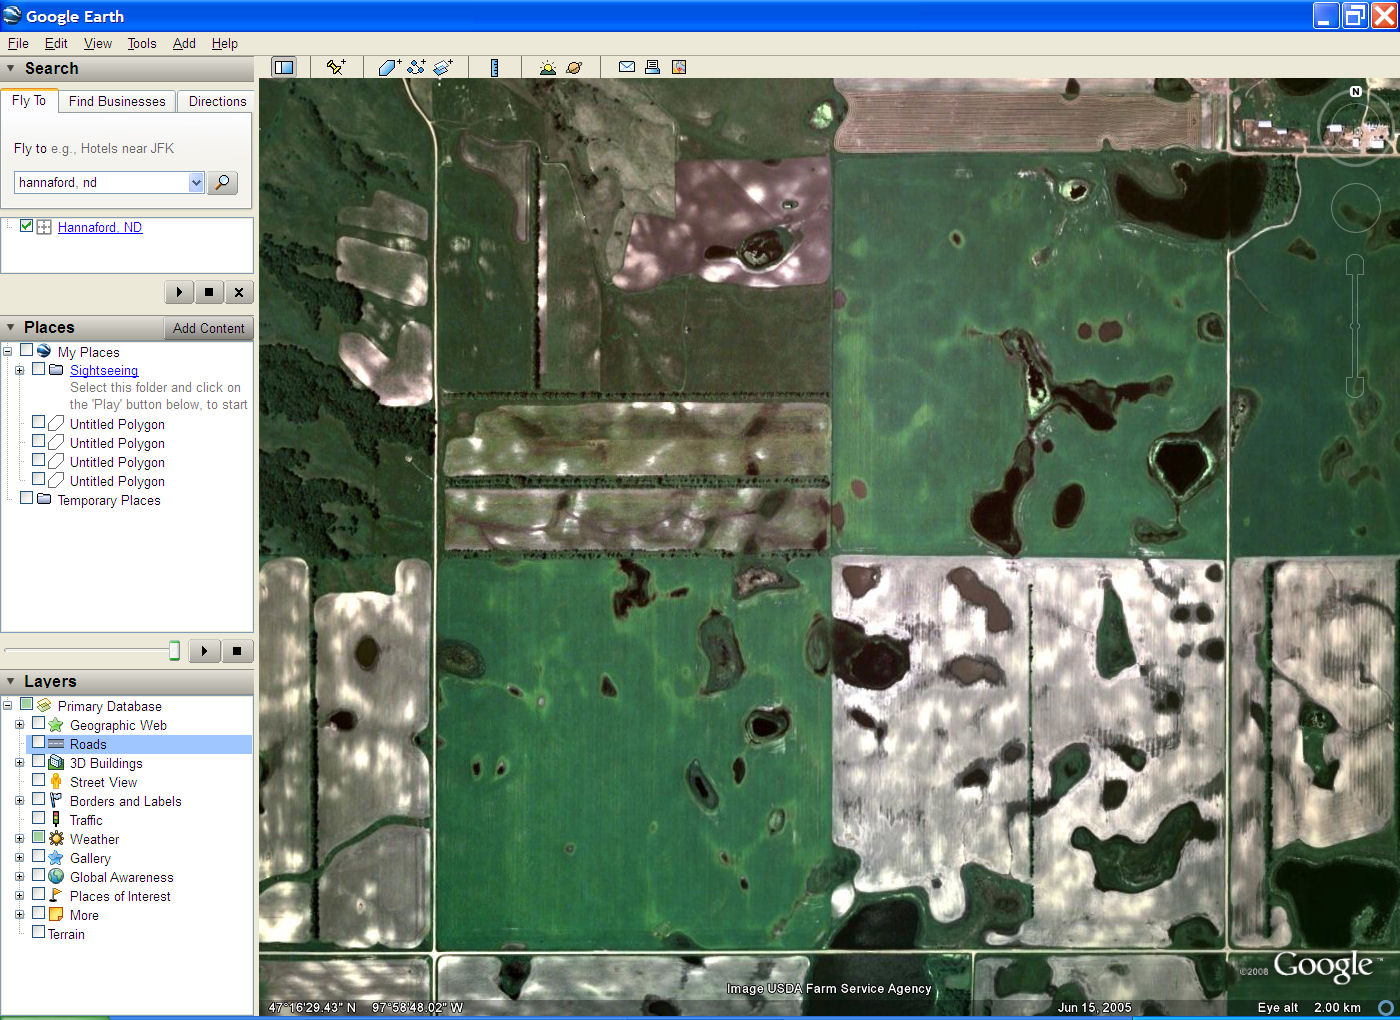Screen dimensions: 1400x1020
Task: Check the Temporary Places checkbox
Action: [26, 499]
